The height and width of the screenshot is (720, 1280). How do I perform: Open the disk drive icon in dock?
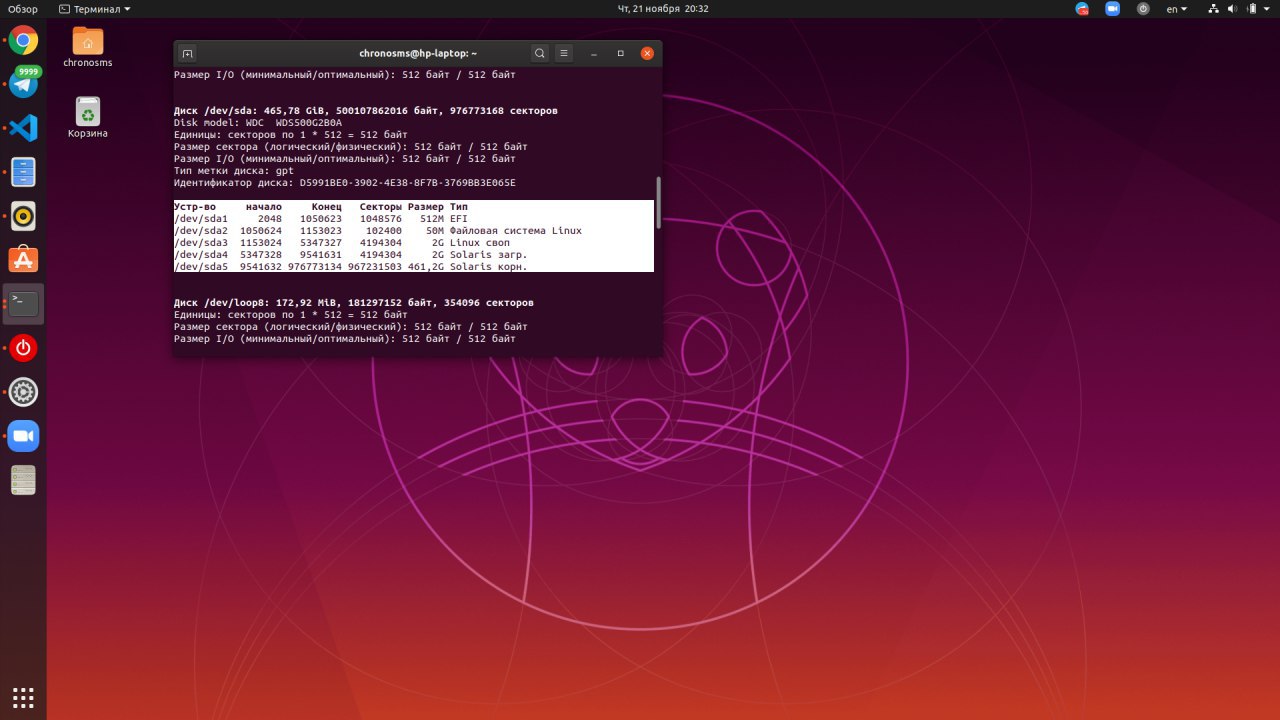pyautogui.click(x=23, y=480)
